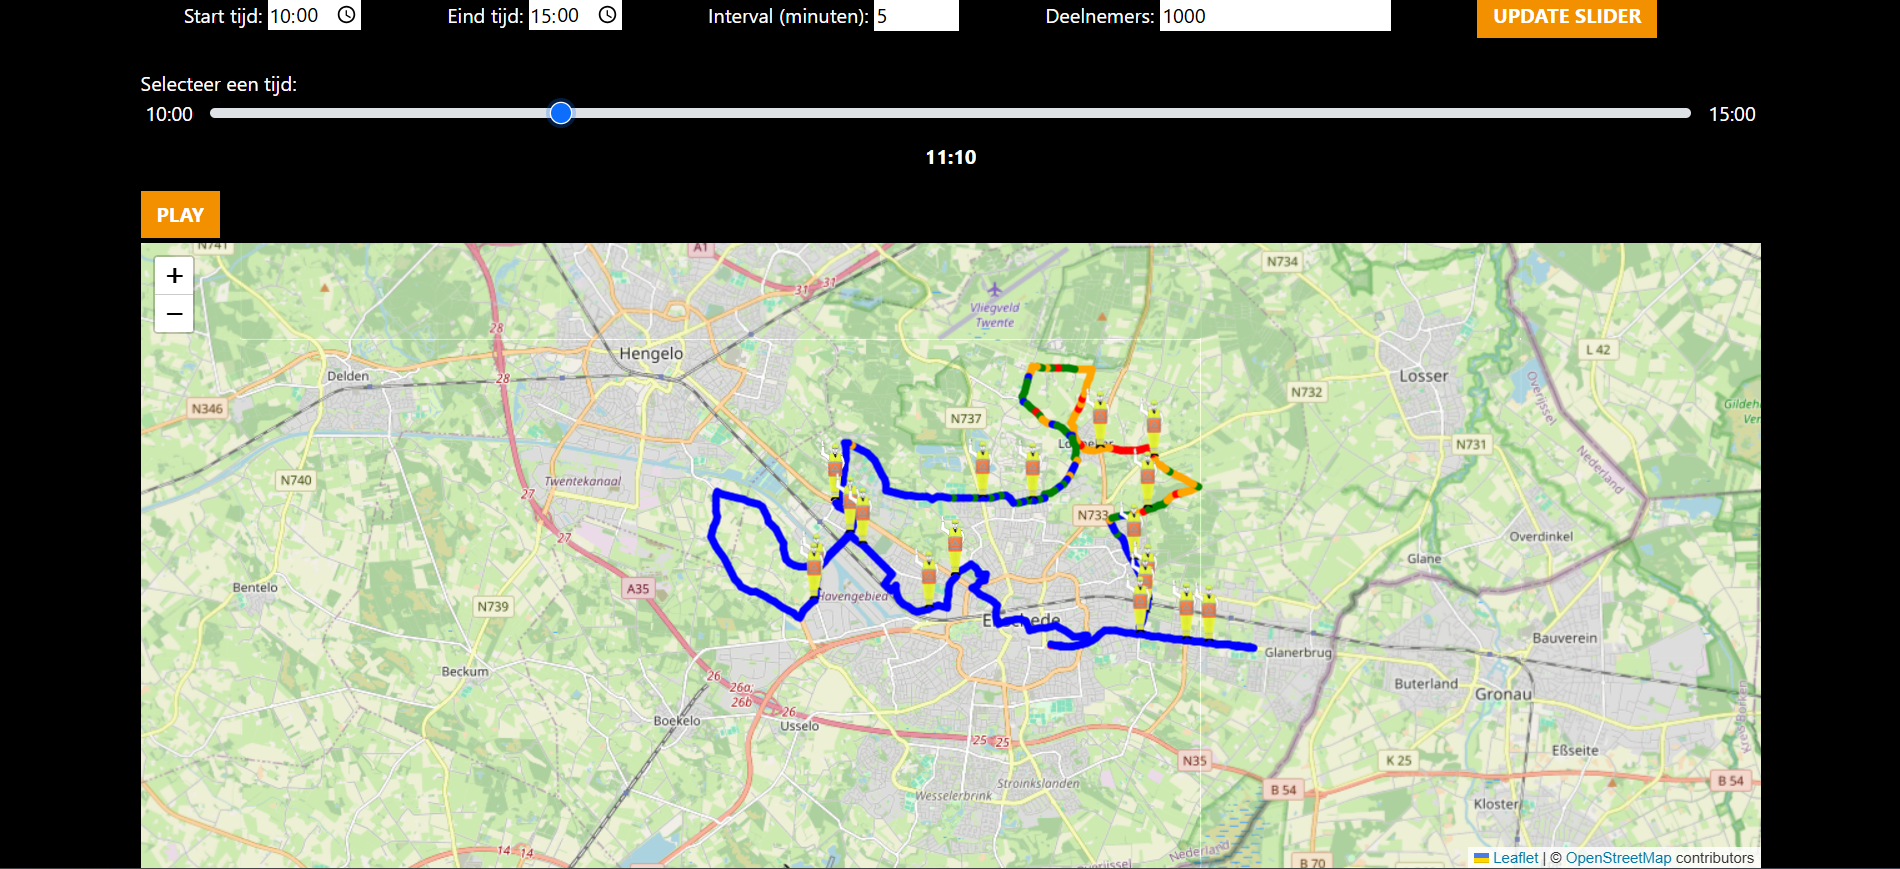The image size is (1900, 869).
Task: Zoom in on the map
Action: [x=174, y=275]
